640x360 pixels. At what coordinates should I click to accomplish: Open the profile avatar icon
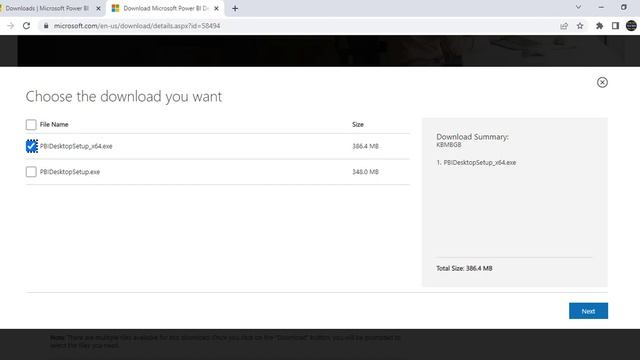[631, 26]
